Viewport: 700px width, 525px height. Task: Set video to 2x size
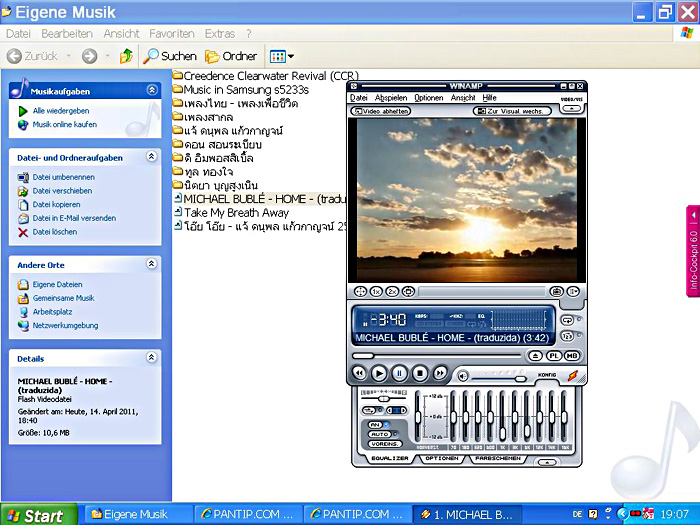click(392, 292)
